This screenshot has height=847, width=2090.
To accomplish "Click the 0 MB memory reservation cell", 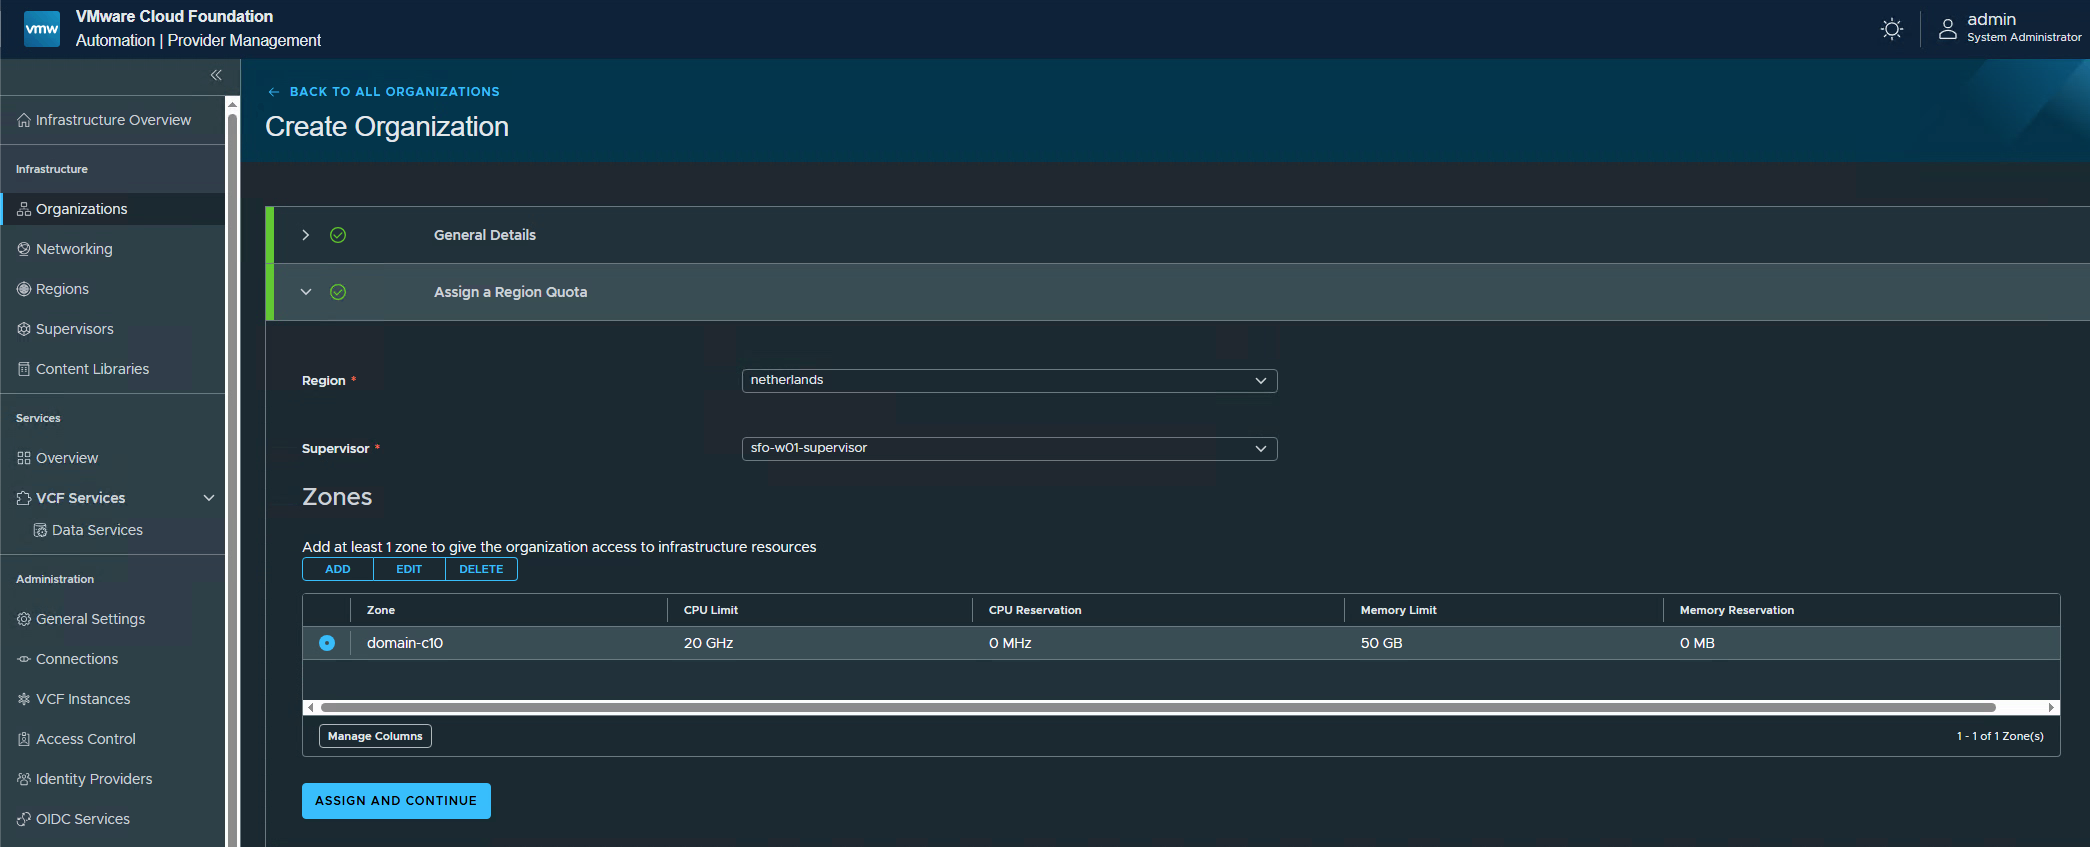I will coord(1697,643).
